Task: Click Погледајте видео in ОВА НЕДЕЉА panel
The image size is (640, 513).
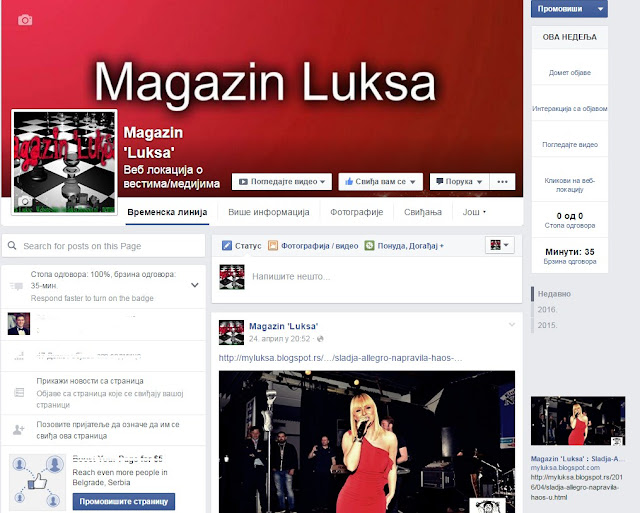Action: coord(570,144)
